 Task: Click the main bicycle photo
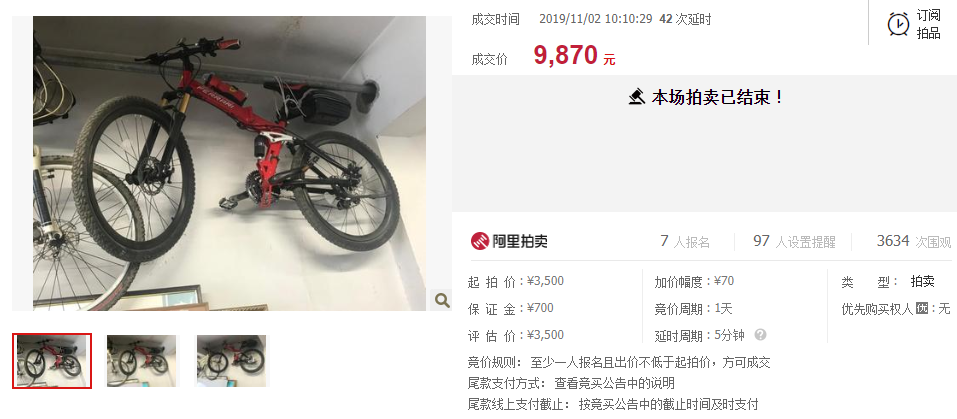[229, 163]
